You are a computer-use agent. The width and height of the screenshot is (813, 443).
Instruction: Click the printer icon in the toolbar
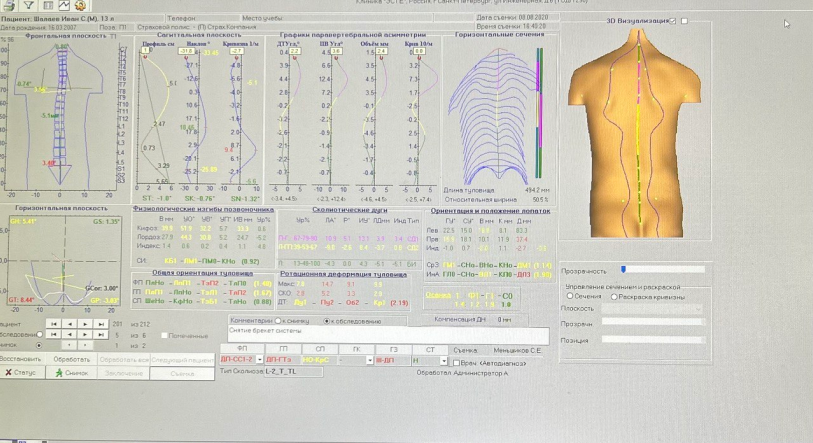point(8,5)
